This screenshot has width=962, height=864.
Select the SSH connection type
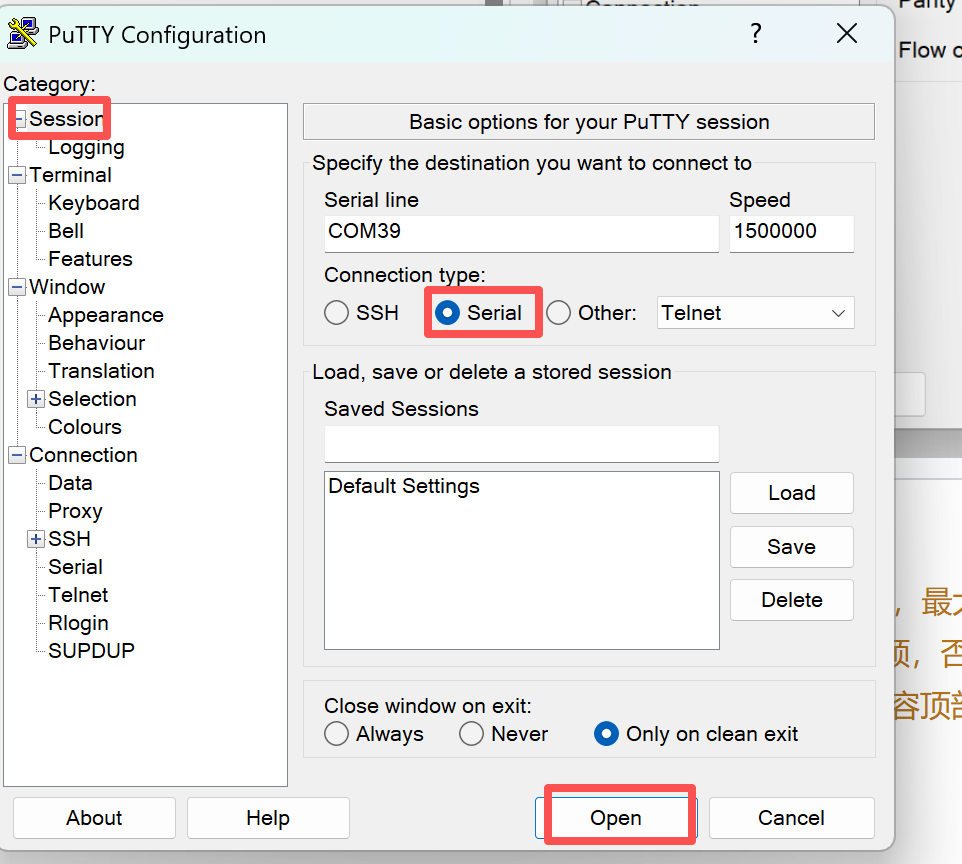pos(337,313)
